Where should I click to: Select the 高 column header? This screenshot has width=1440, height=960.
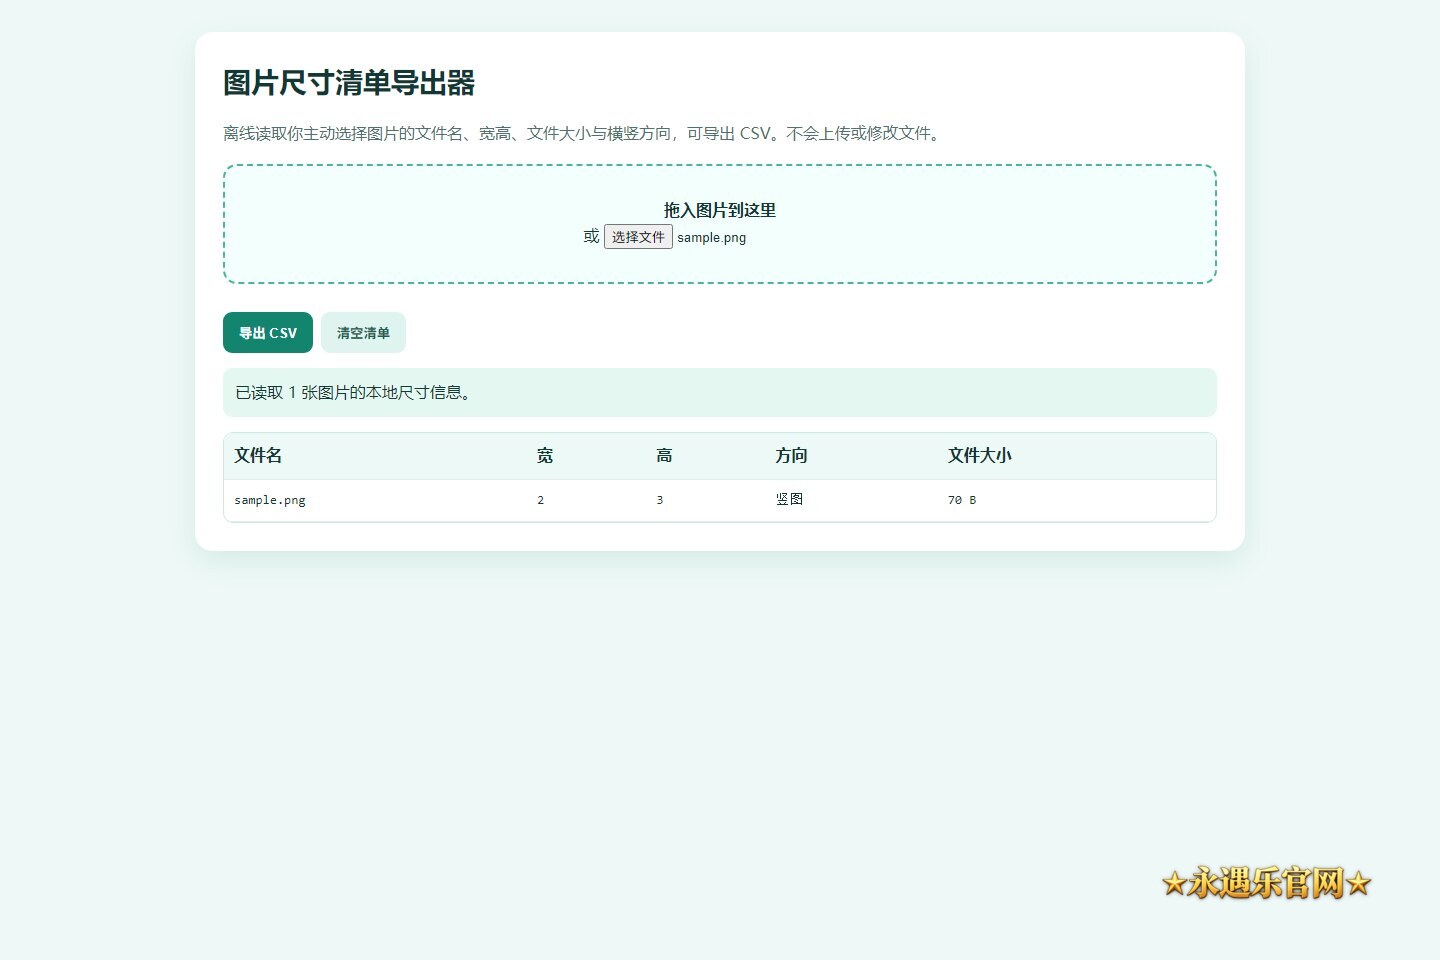[x=664, y=456]
